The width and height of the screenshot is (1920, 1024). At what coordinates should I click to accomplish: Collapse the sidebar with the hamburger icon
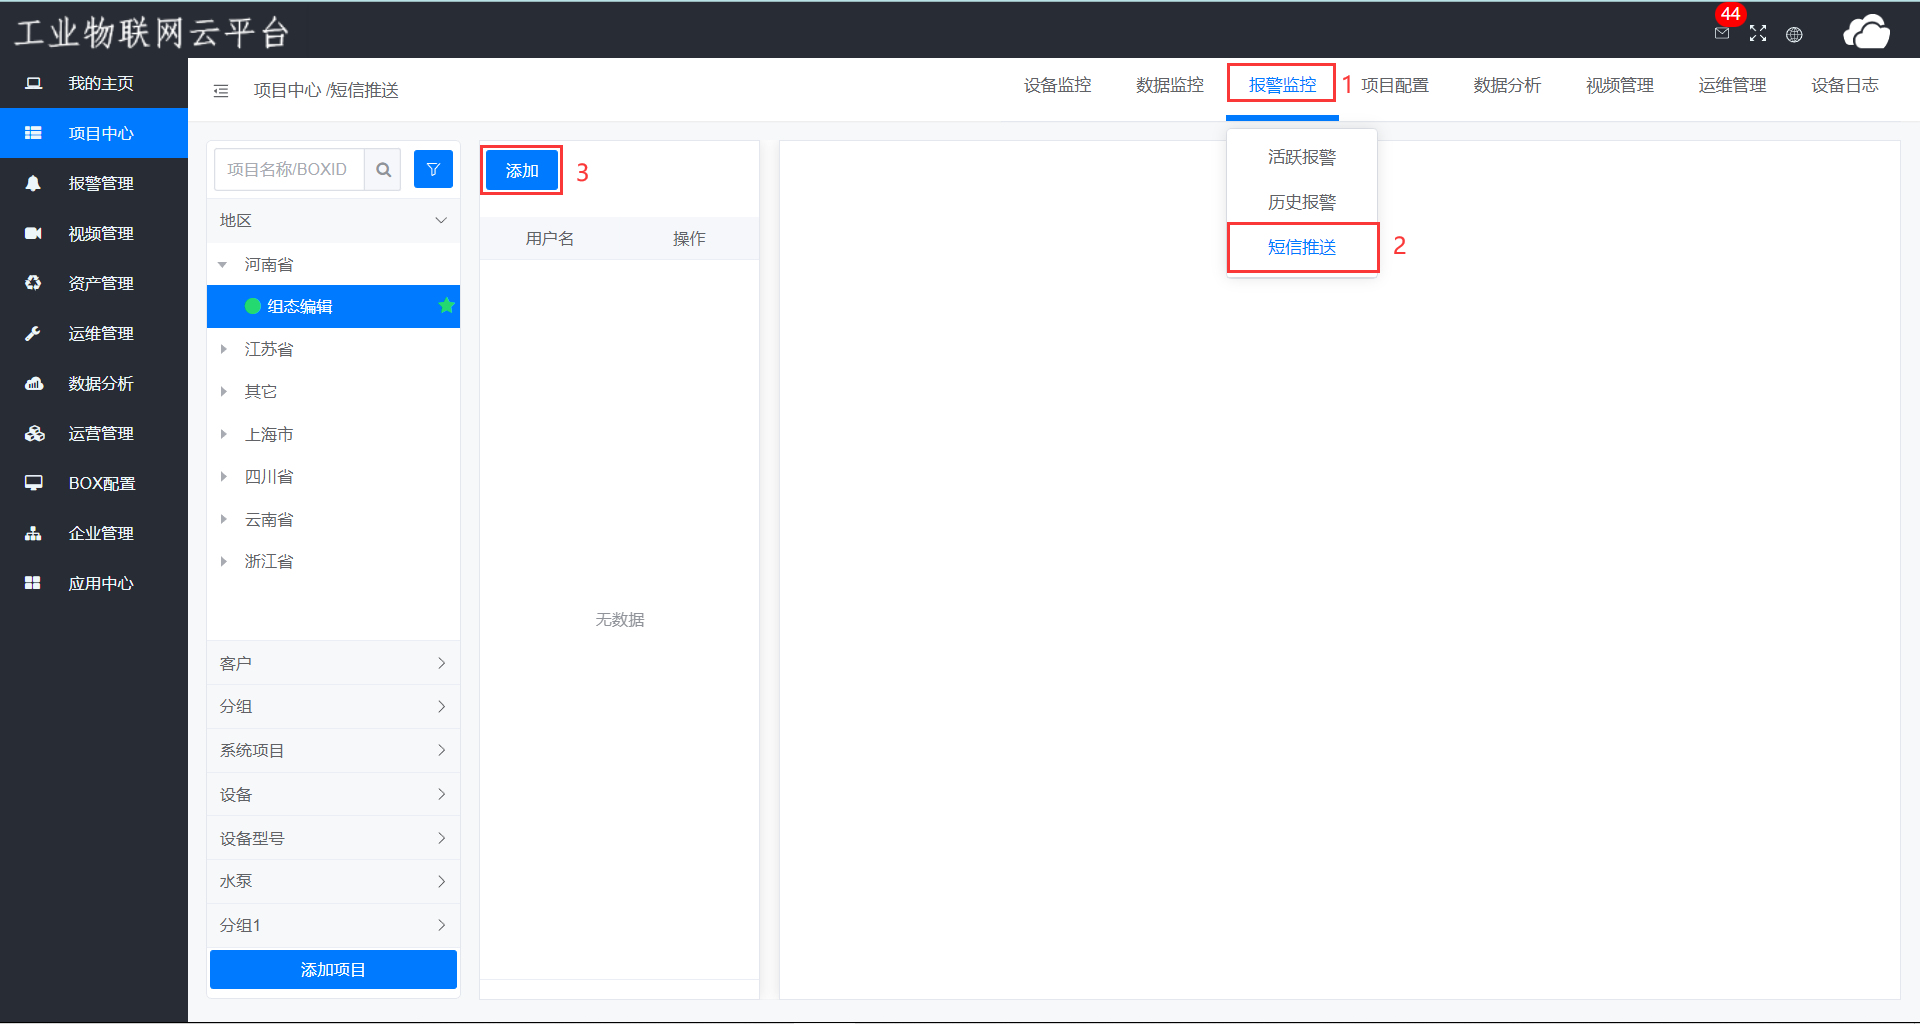tap(221, 91)
